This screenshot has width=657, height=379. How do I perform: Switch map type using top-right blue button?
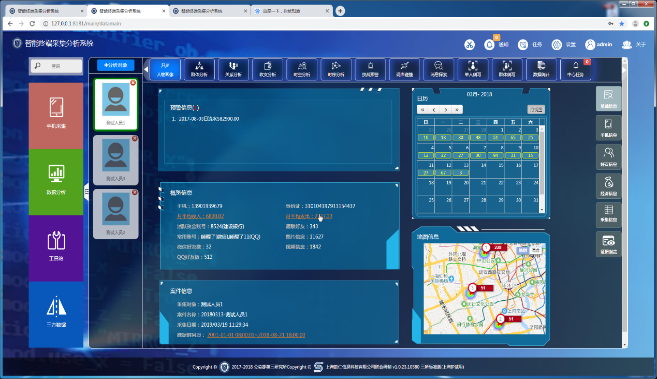tap(522, 250)
